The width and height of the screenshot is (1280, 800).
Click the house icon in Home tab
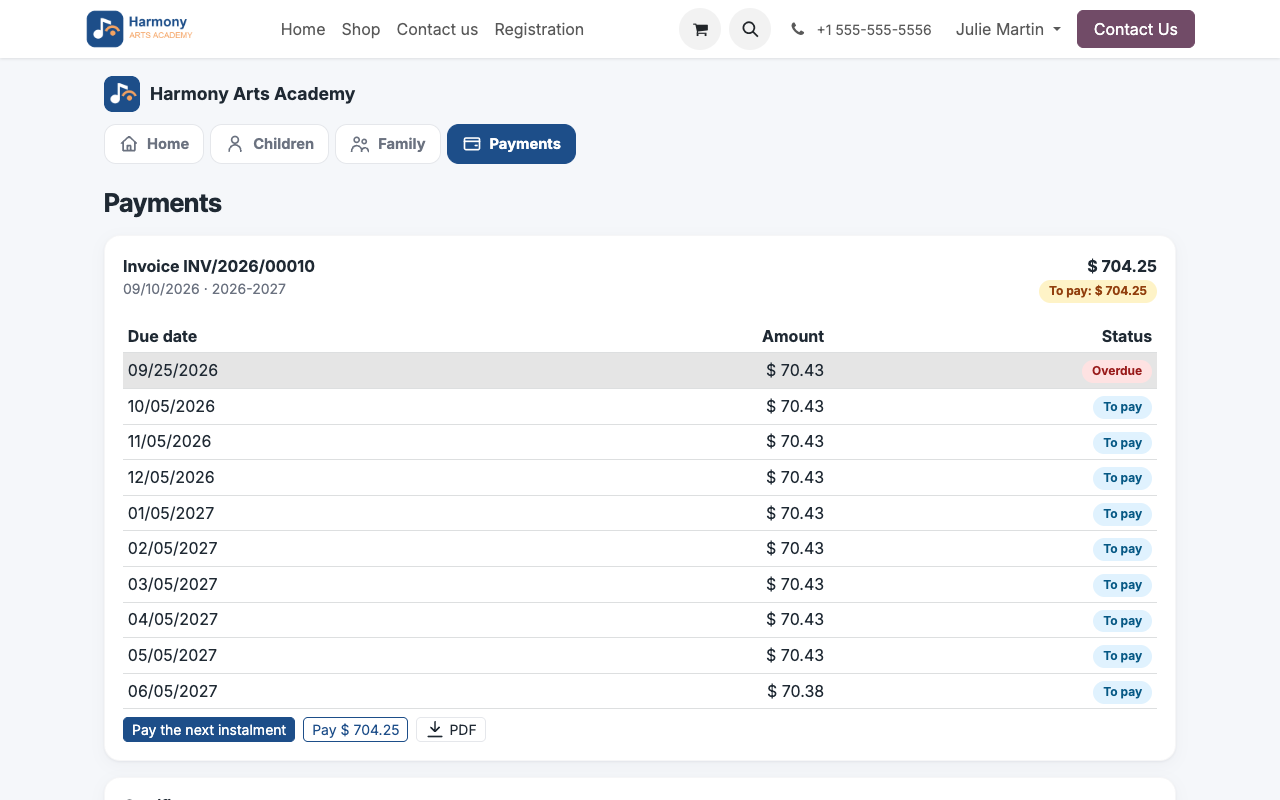pos(129,144)
